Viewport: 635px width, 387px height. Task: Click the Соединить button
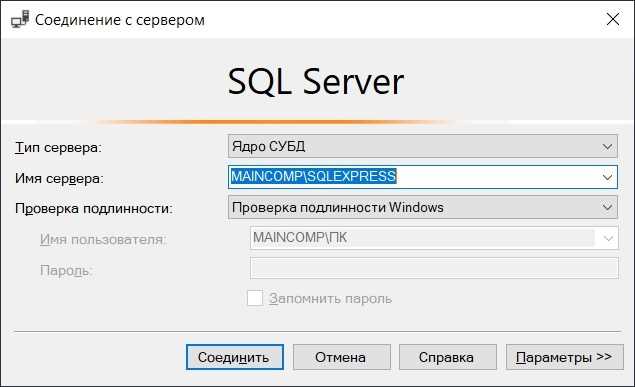234,357
